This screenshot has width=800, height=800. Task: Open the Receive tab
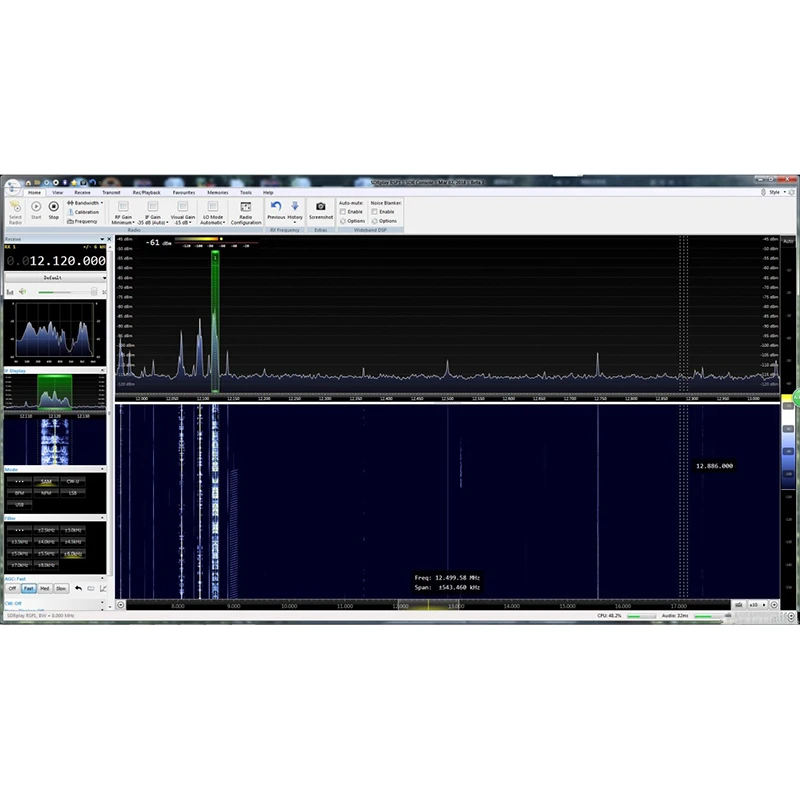tap(82, 192)
